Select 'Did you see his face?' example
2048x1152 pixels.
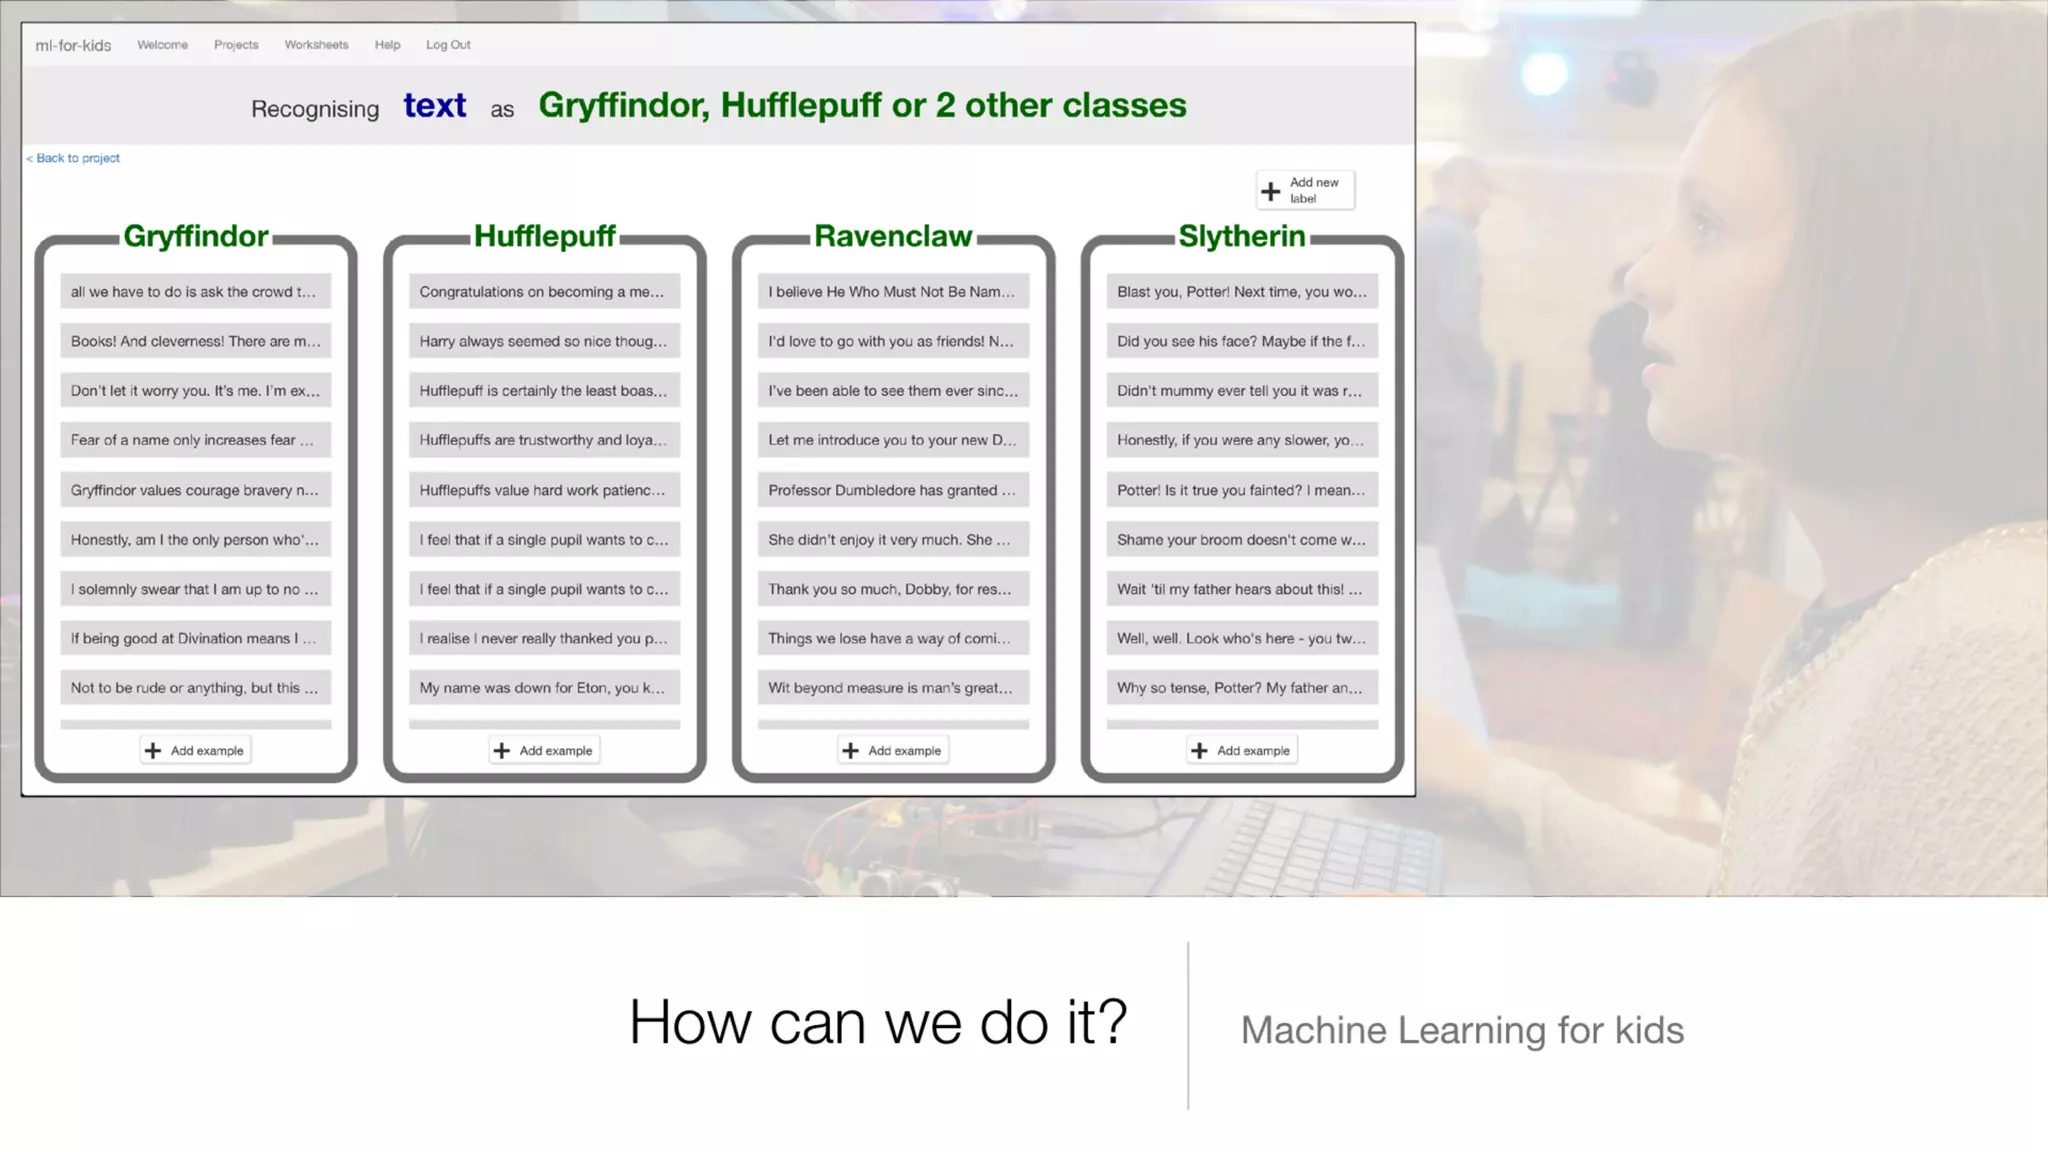[1242, 341]
